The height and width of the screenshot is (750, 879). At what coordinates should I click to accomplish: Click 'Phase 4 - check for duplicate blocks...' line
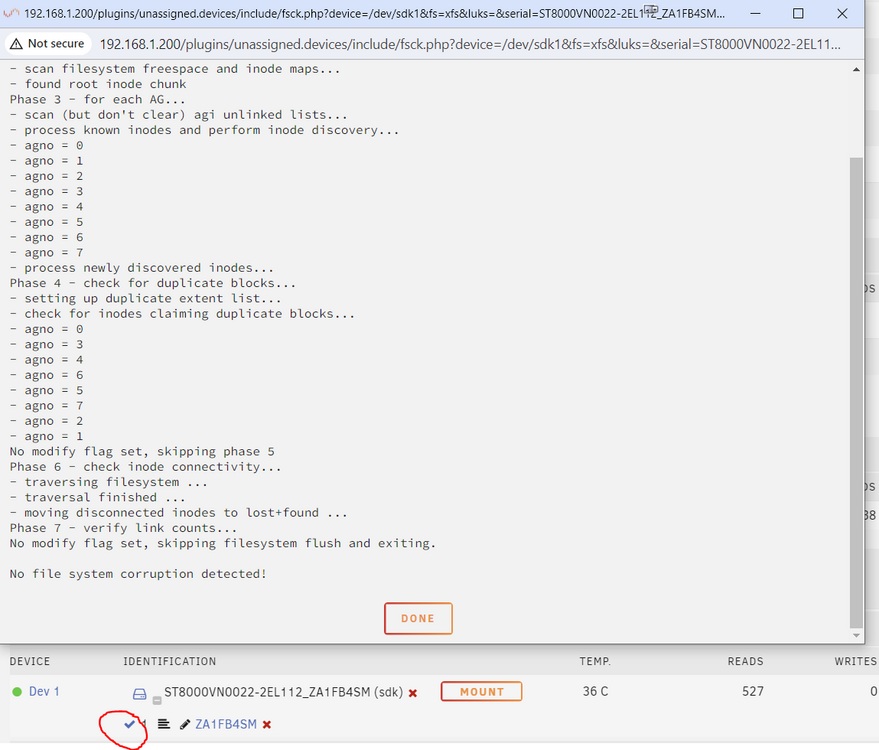[152, 283]
